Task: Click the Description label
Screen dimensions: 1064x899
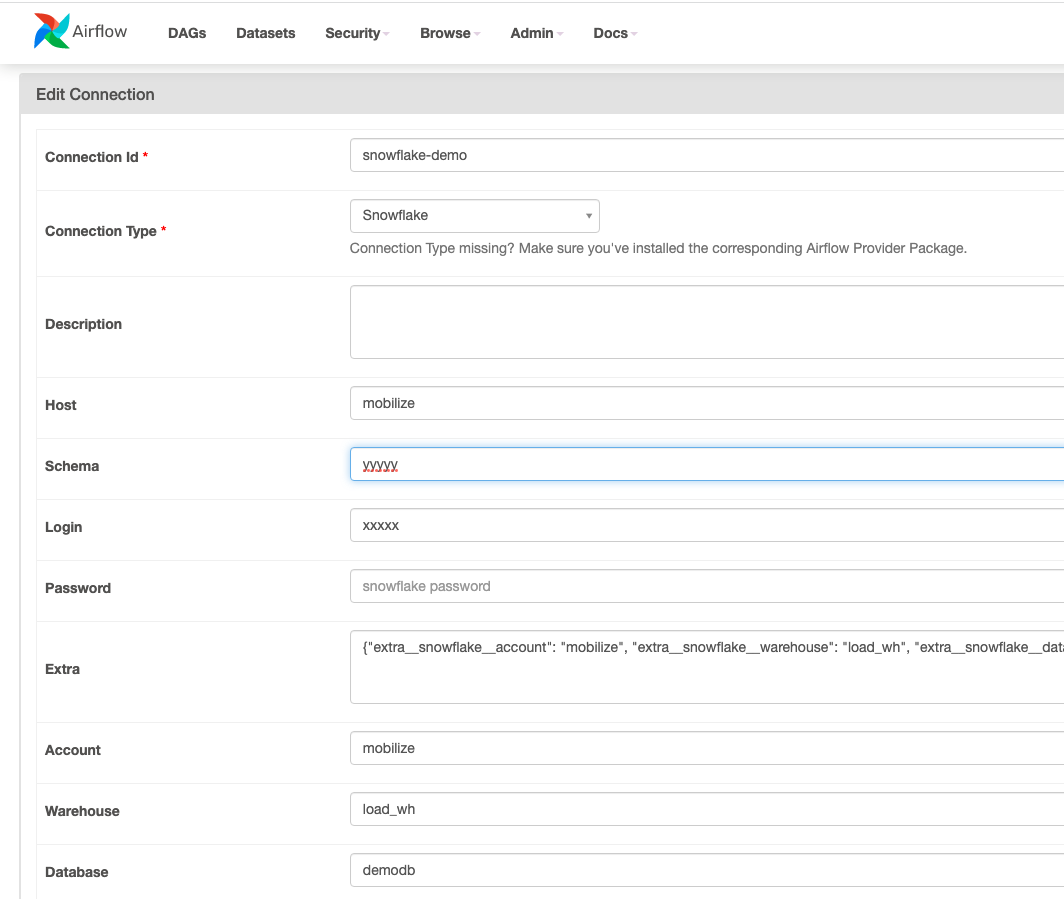Action: point(83,324)
